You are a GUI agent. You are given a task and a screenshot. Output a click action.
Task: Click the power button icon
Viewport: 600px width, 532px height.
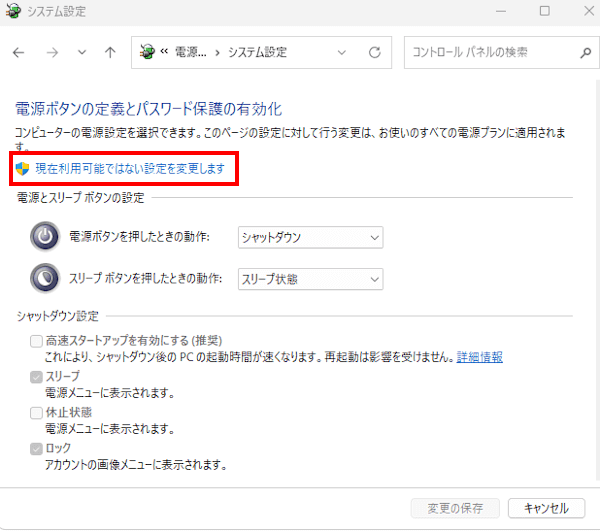coord(46,237)
